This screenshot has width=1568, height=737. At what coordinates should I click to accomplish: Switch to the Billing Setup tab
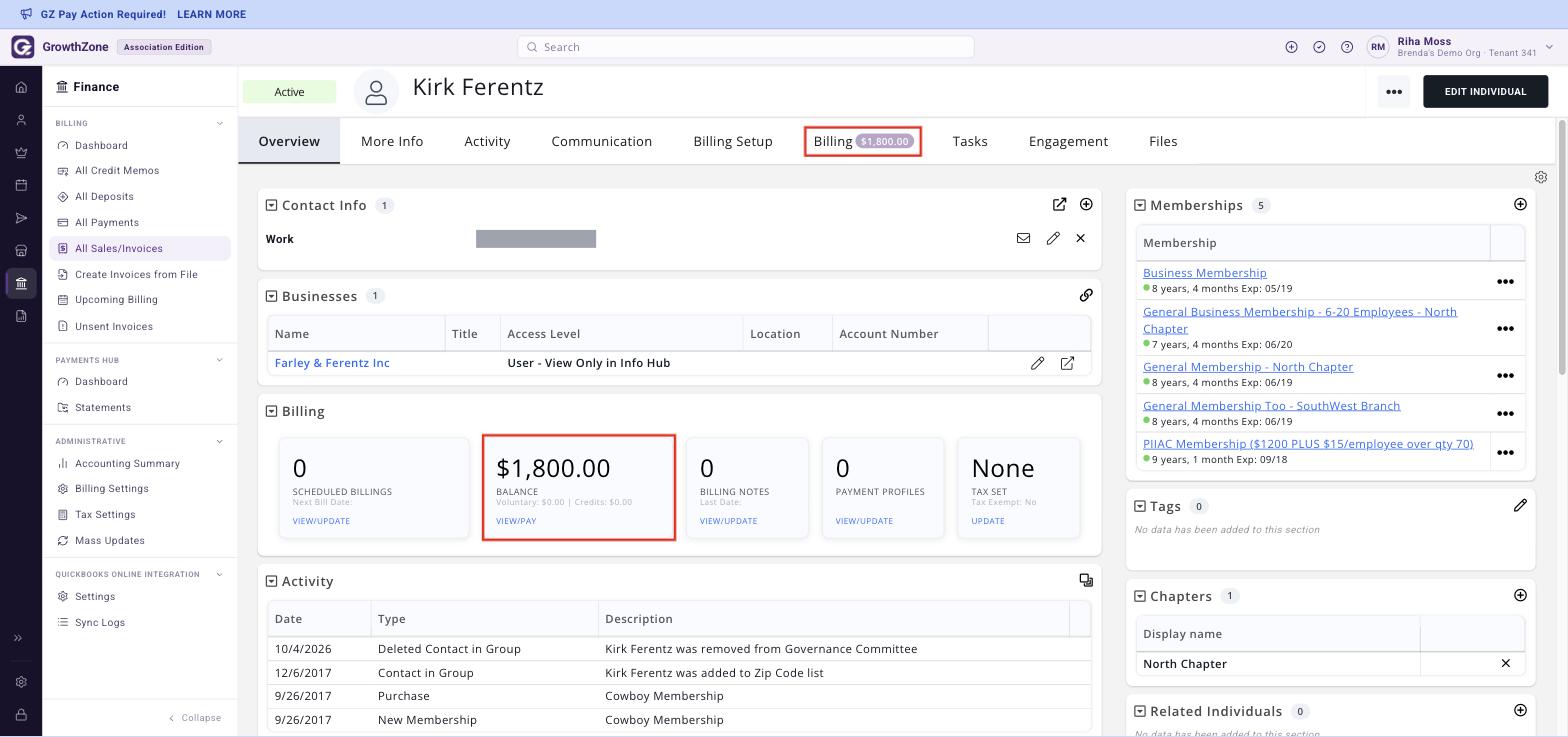point(733,141)
